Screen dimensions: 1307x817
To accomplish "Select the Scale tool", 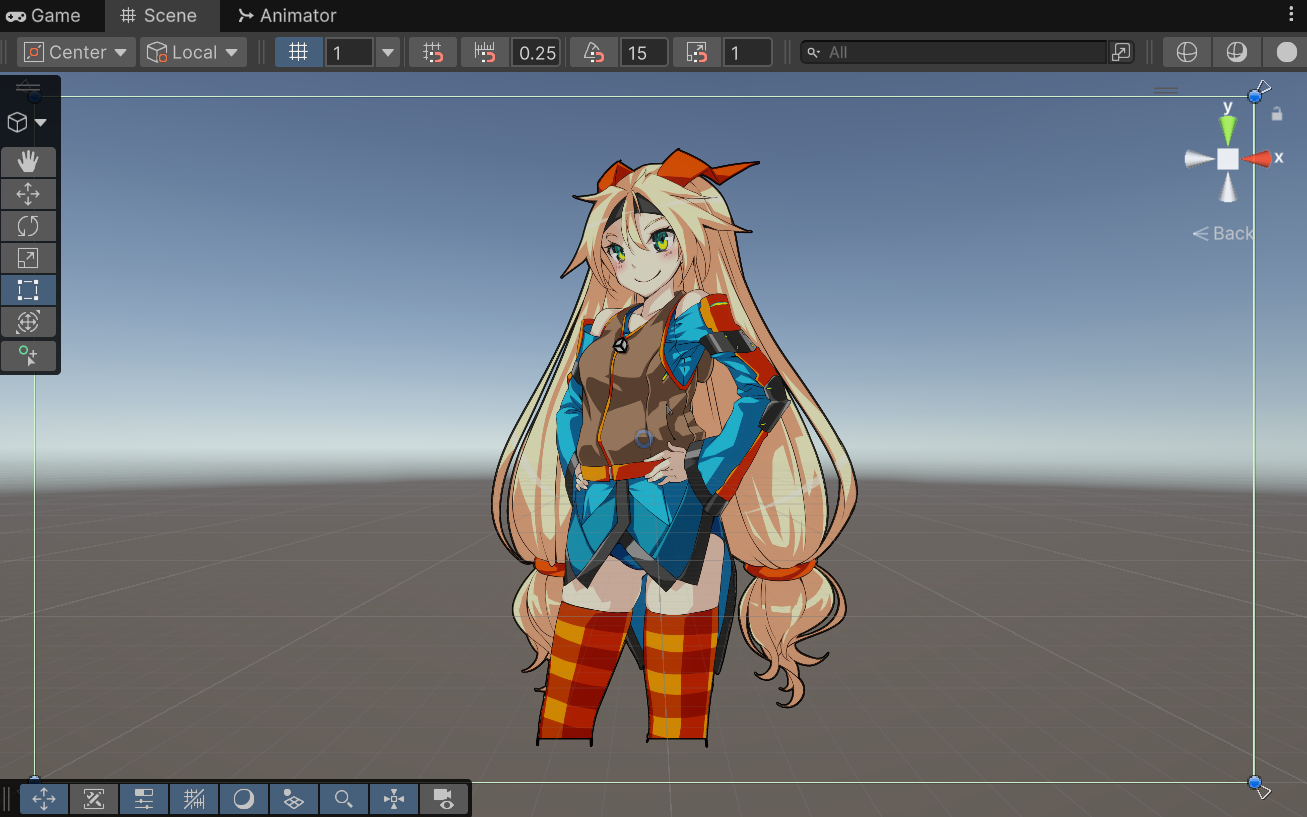I will tap(28, 258).
